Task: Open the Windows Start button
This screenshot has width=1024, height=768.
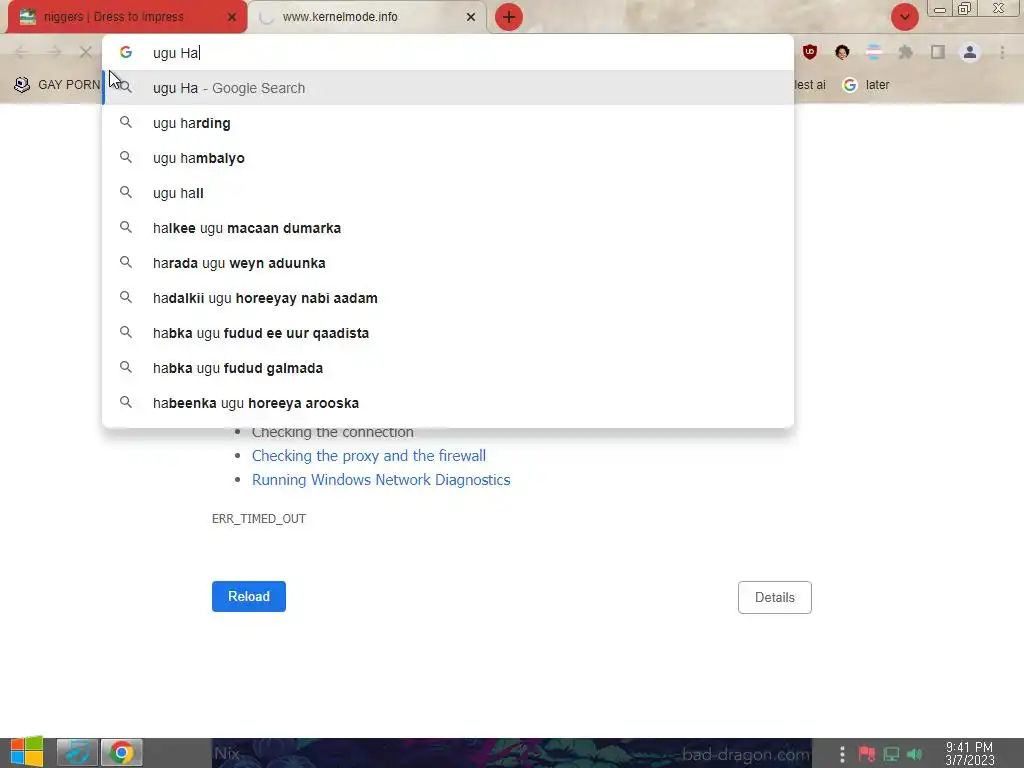Action: click(x=27, y=752)
